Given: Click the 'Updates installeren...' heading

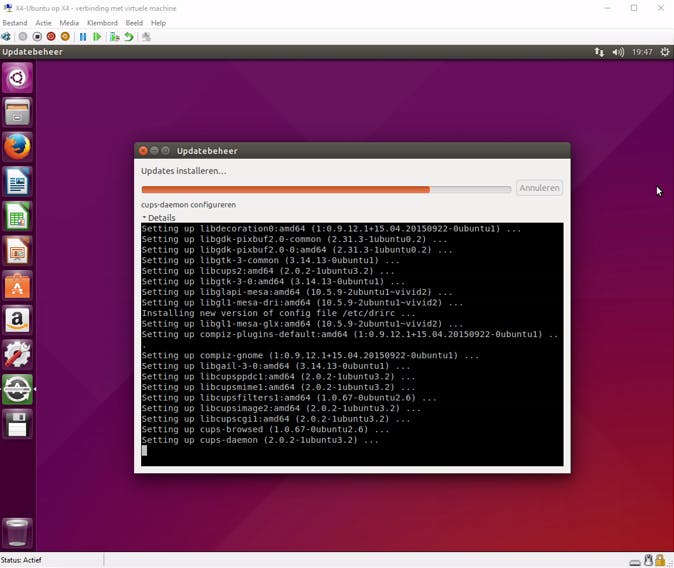Looking at the screenshot, I should (x=184, y=171).
